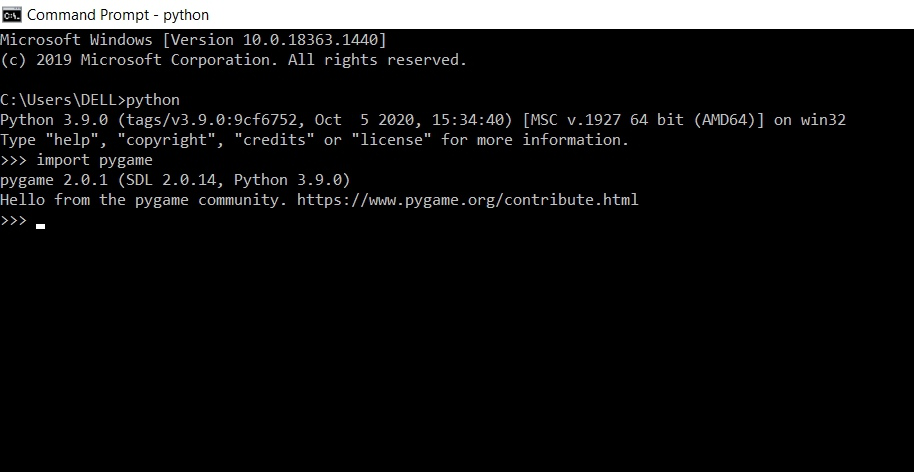
Task: Click the "import pygame" command text
Action: click(x=94, y=160)
